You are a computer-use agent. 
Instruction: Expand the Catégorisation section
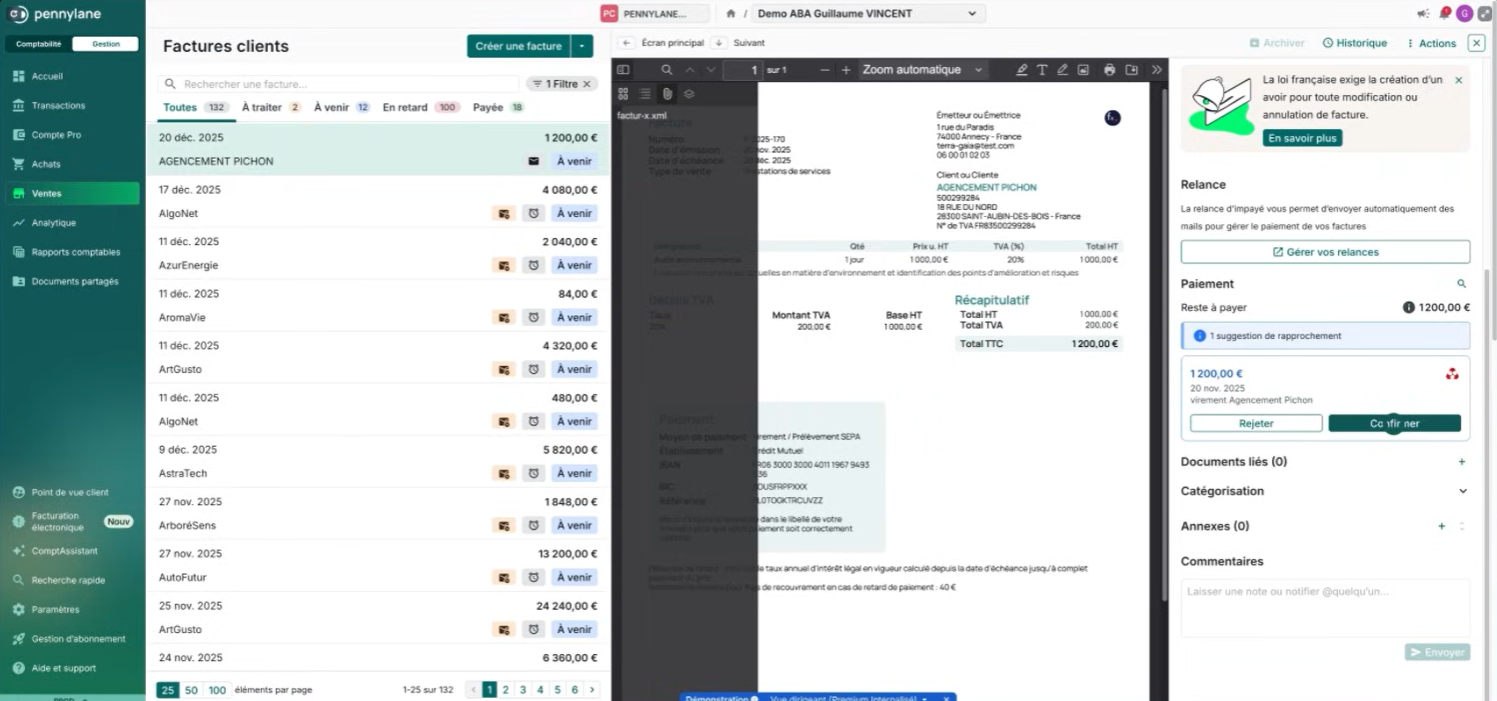[x=1462, y=491]
